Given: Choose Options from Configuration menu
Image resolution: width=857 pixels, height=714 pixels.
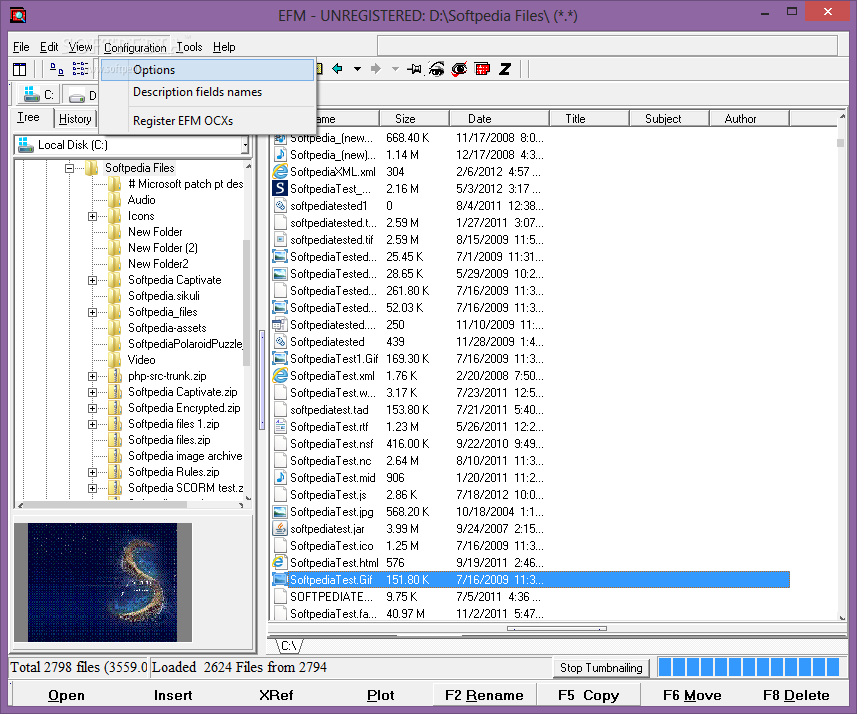Looking at the screenshot, I should [208, 70].
